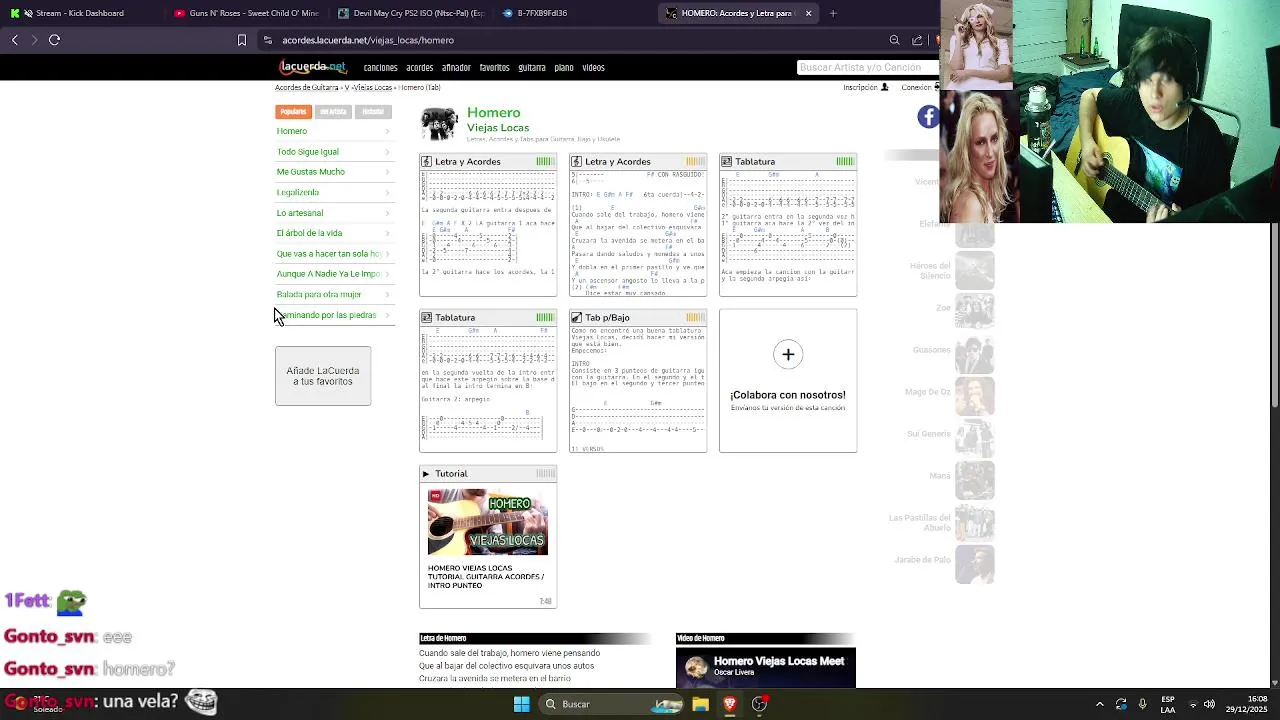Open the song Me Gustas Mucho

[x=335, y=172]
